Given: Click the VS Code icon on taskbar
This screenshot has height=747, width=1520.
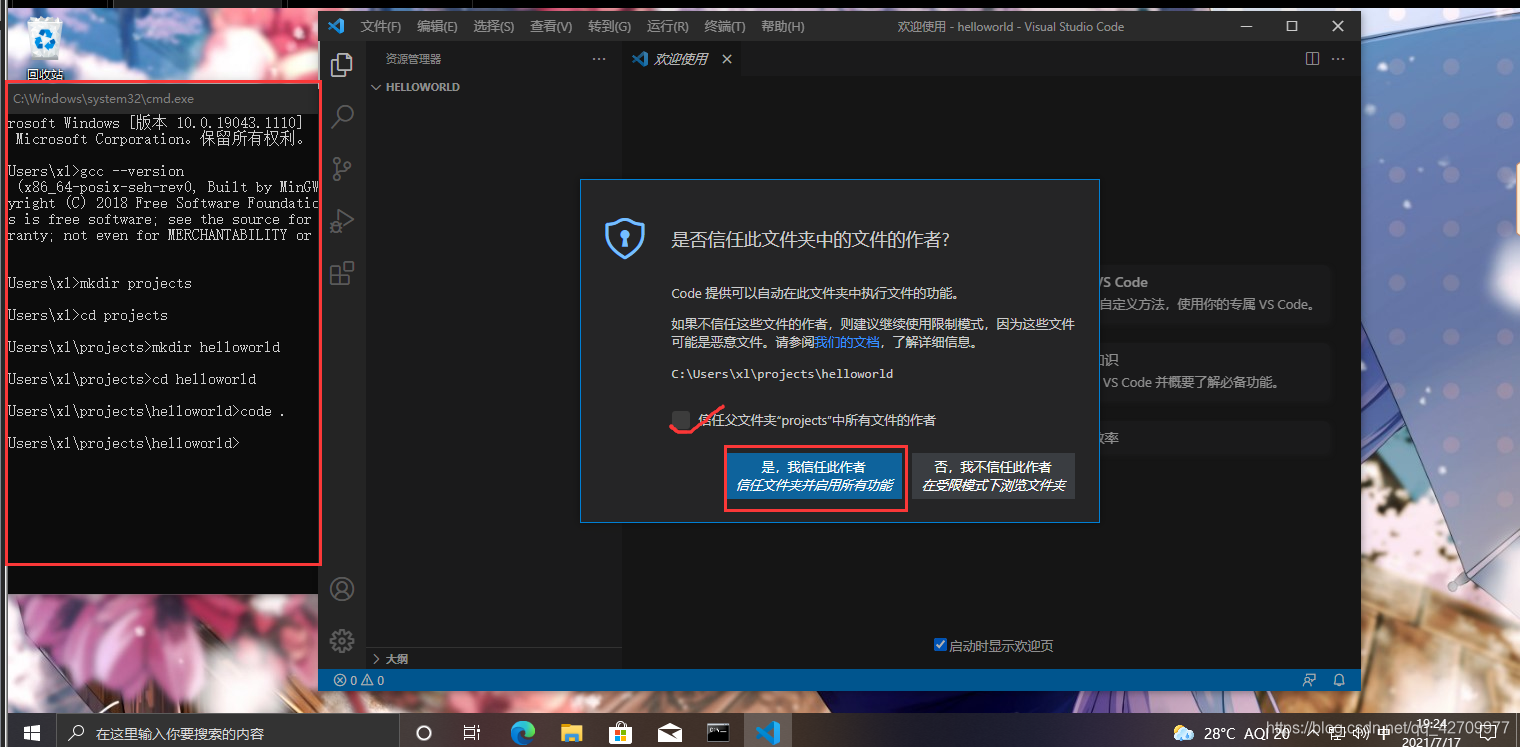Looking at the screenshot, I should [767, 733].
